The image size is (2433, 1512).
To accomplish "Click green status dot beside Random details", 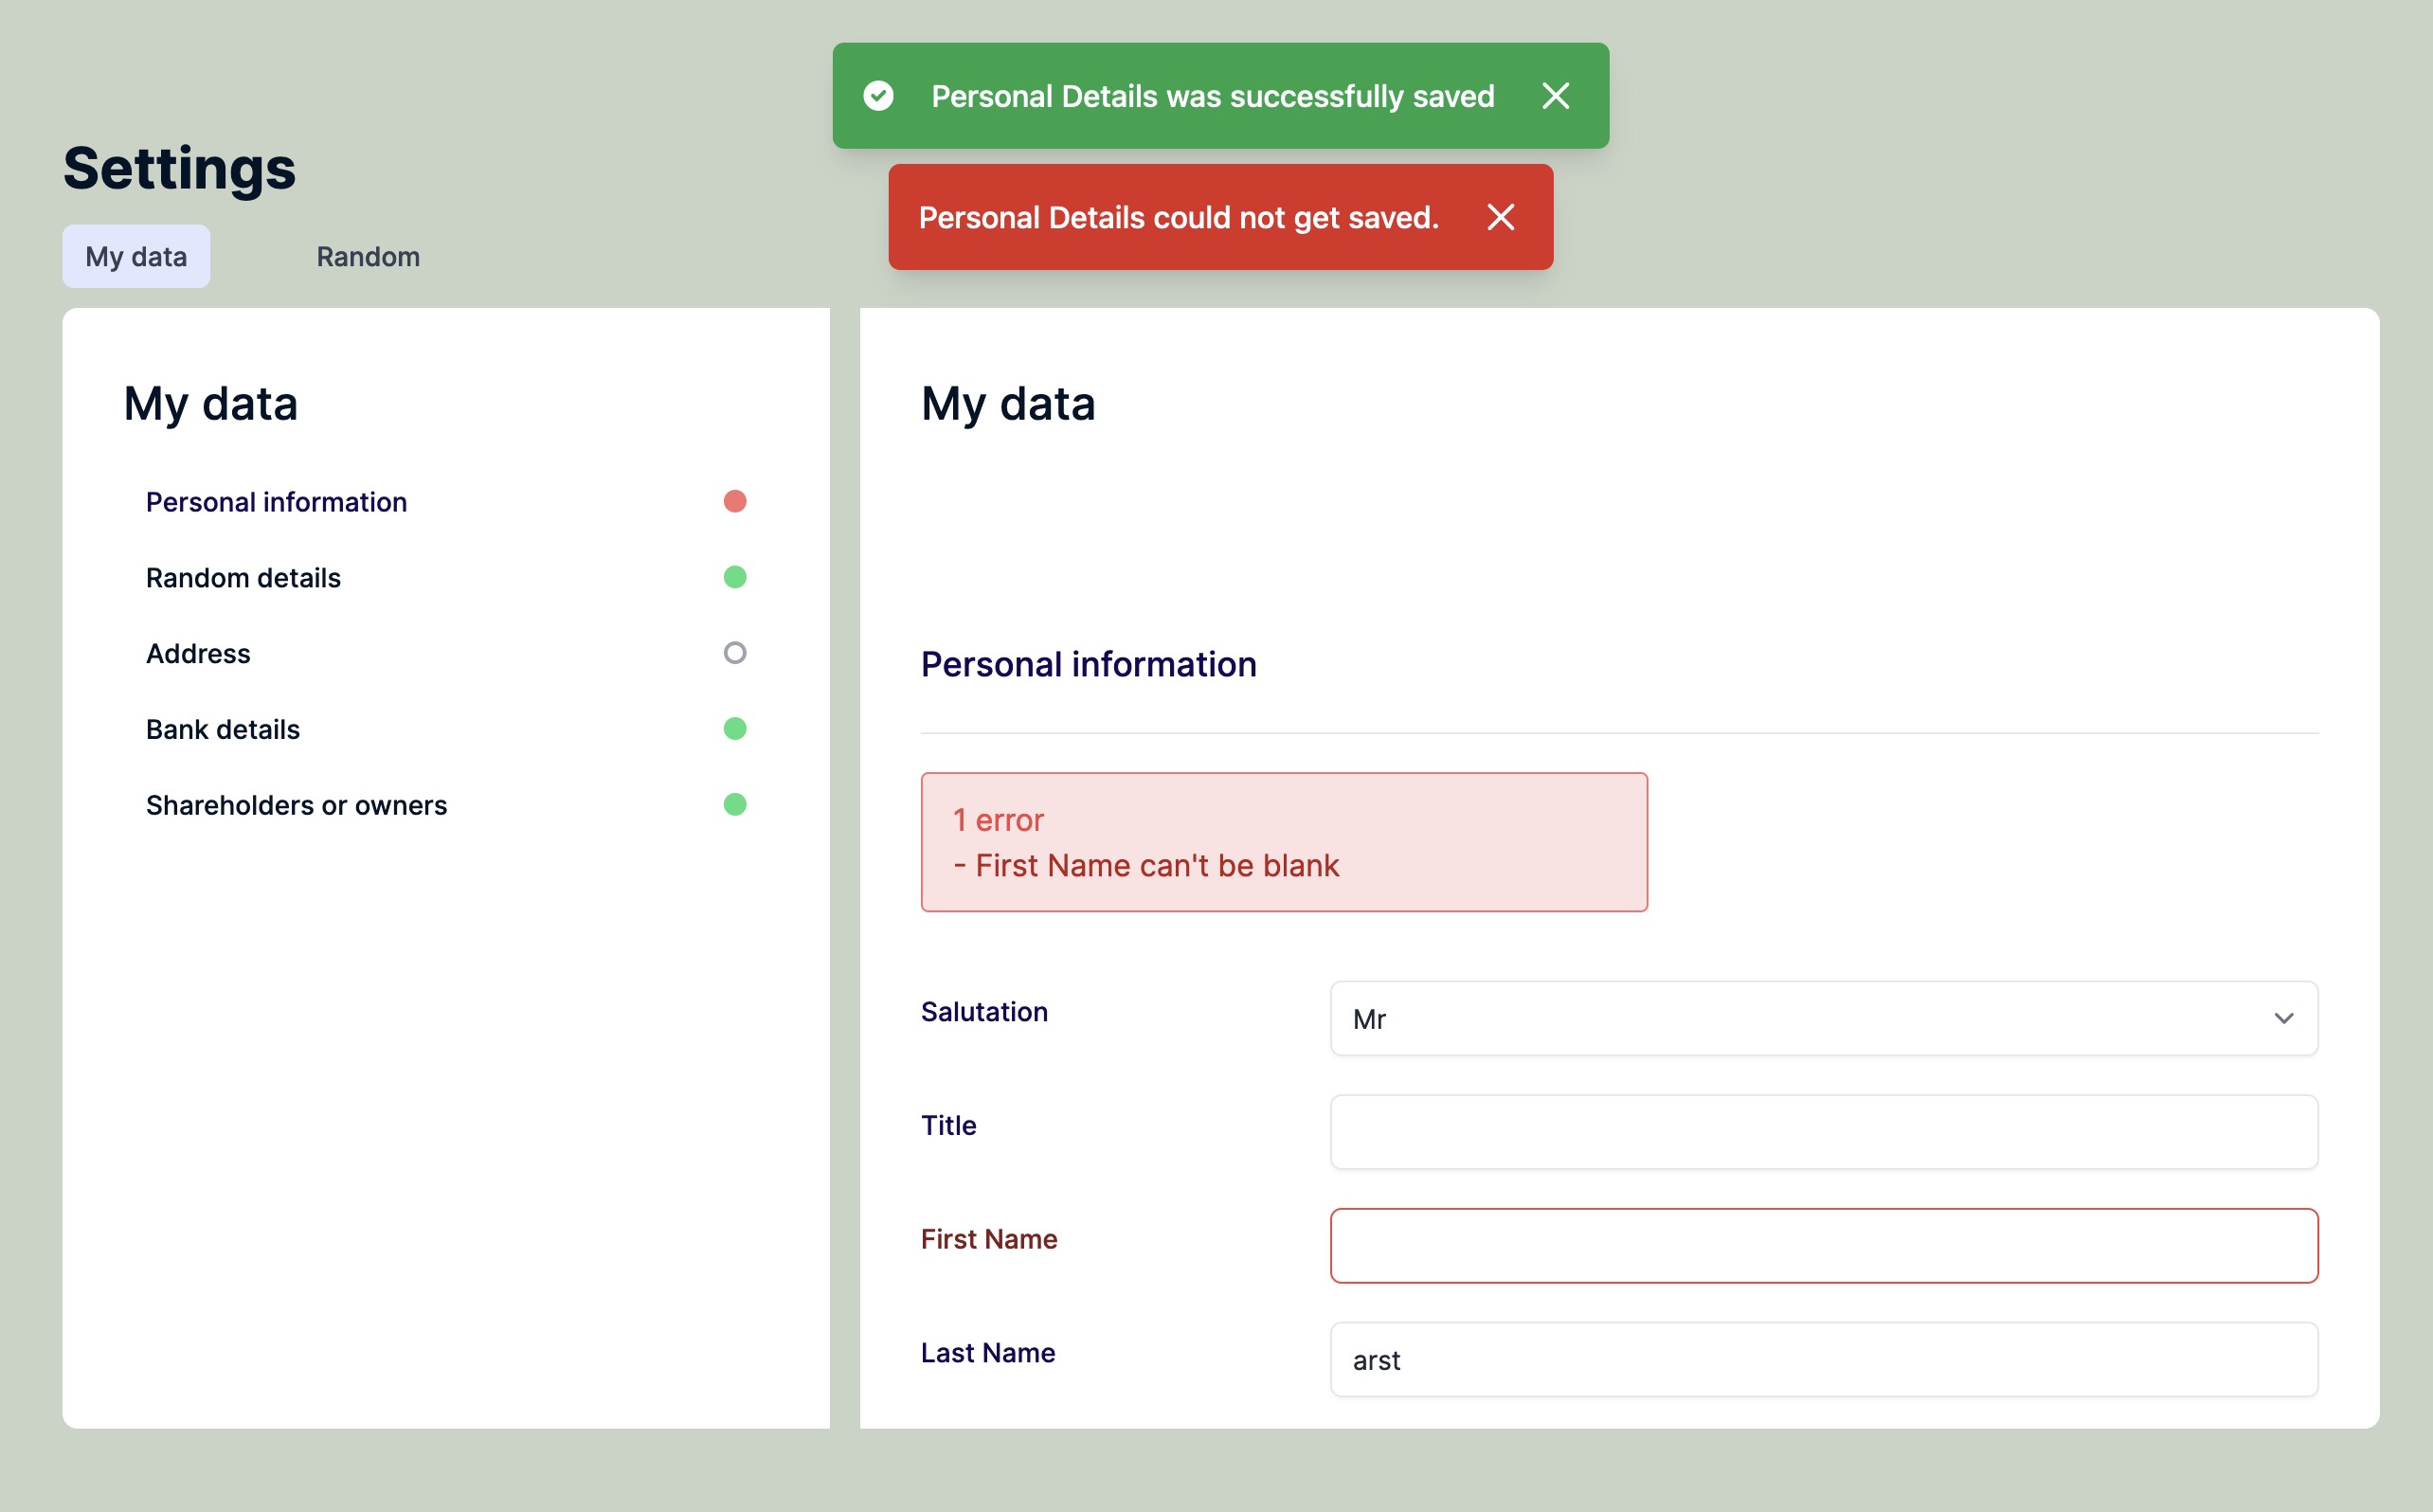I will coord(735,577).
